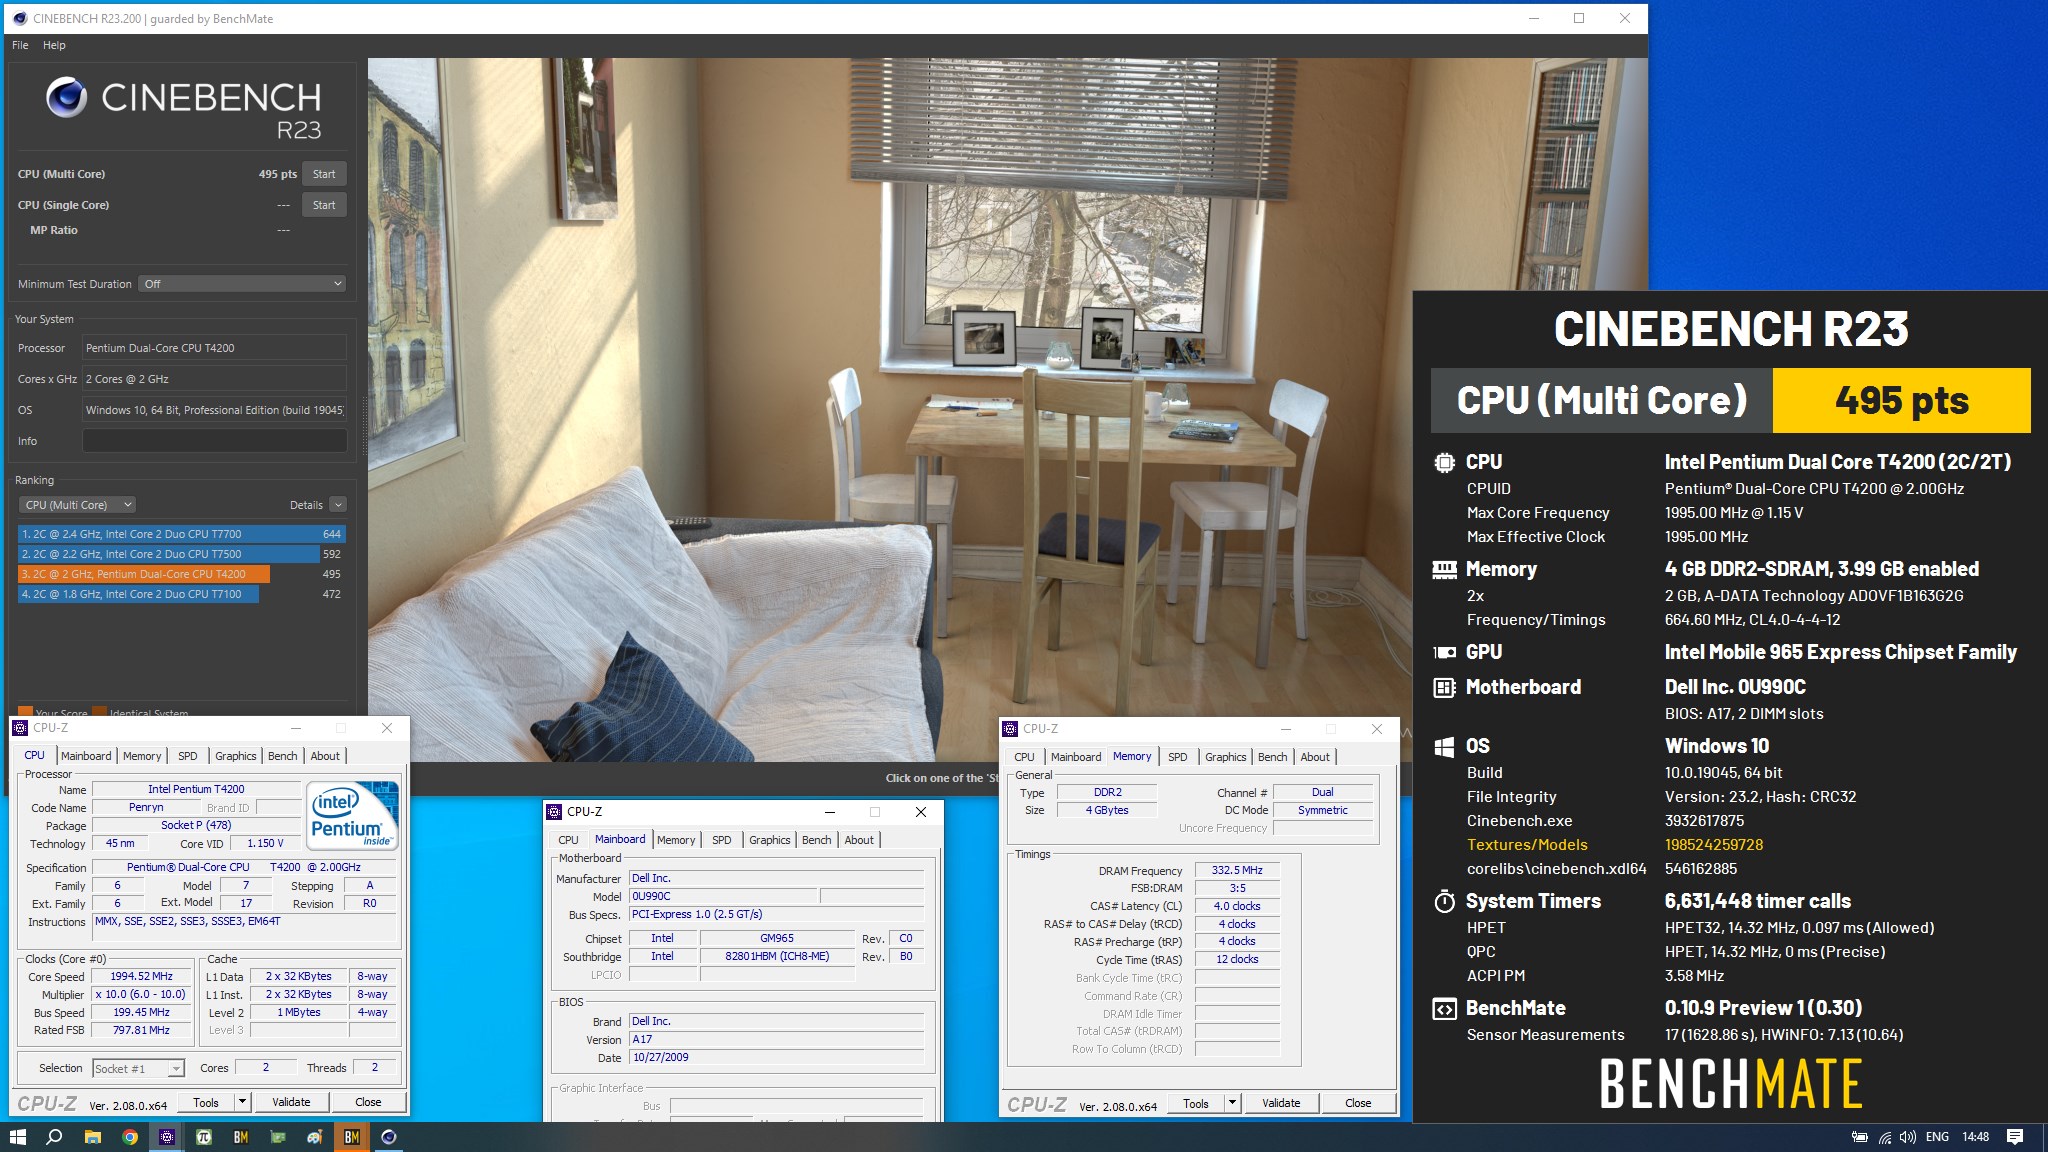Check the battery power tray icon
The image size is (2048, 1152).
[x=1860, y=1137]
